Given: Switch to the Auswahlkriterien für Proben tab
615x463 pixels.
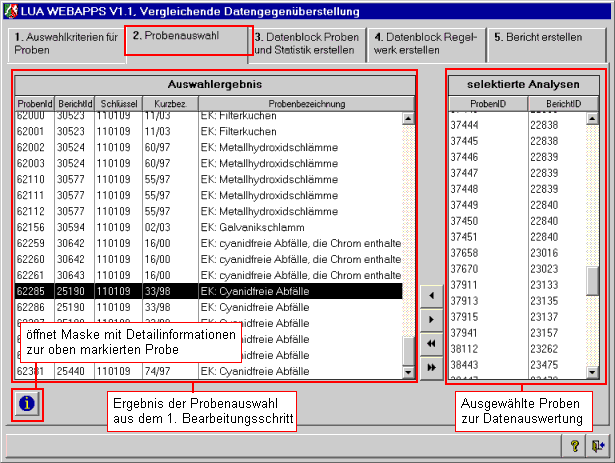Looking at the screenshot, I should pos(65,43).
